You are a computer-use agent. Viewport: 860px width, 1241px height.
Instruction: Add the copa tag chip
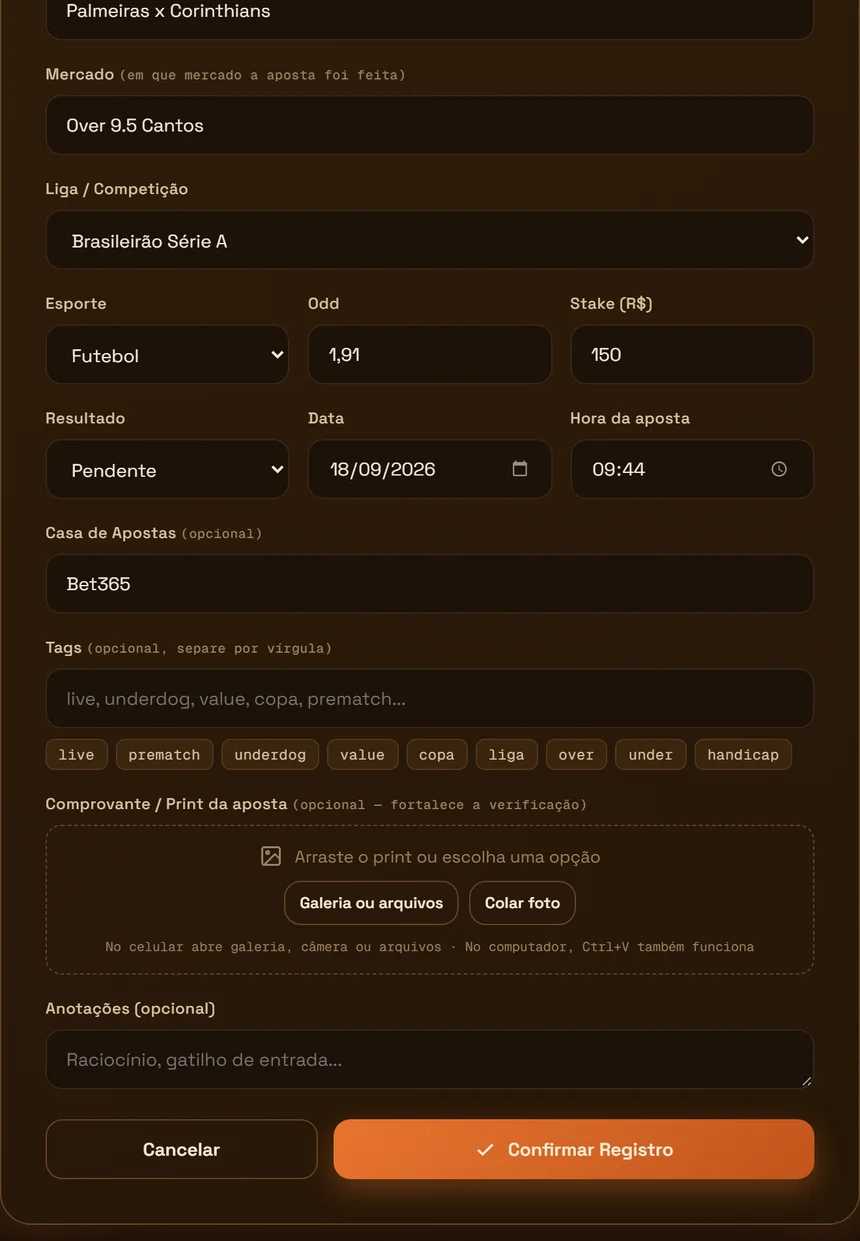(x=436, y=754)
